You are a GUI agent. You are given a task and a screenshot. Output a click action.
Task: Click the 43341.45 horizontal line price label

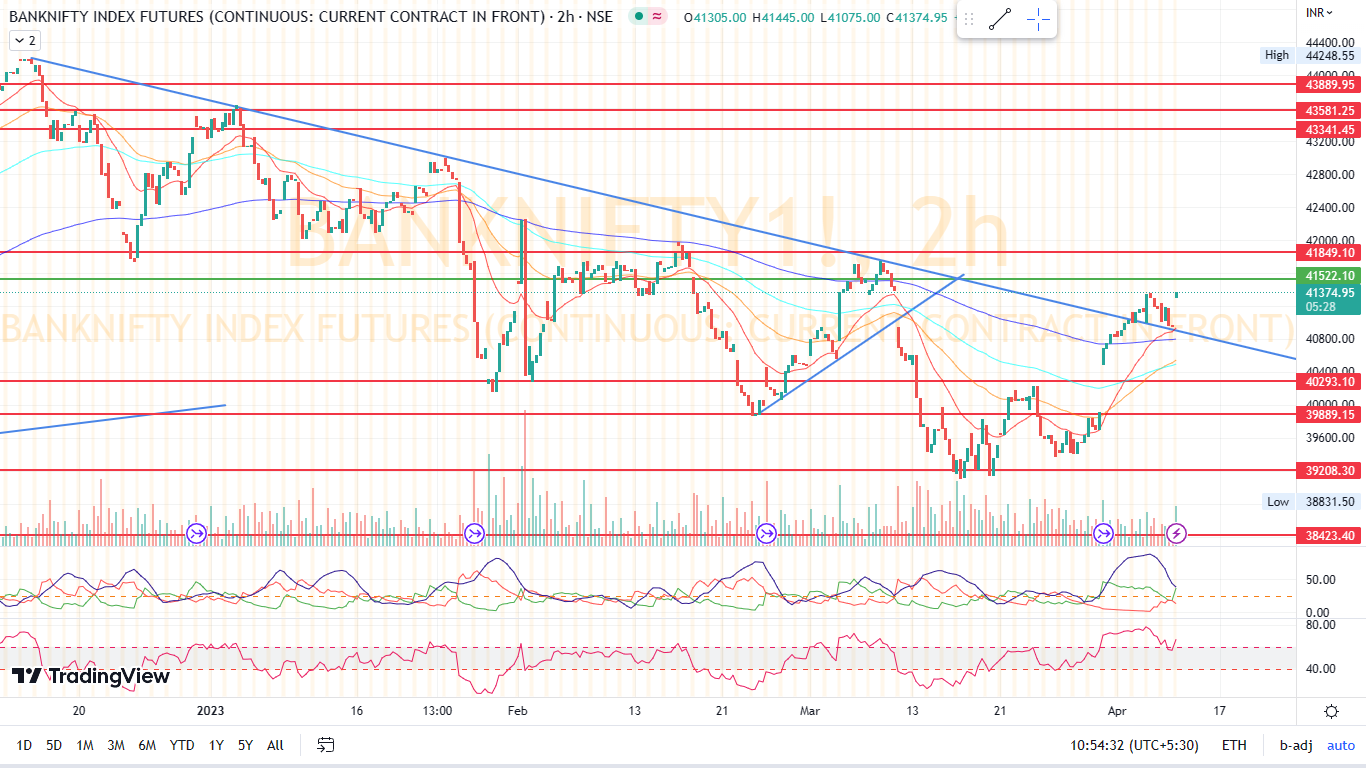point(1329,130)
